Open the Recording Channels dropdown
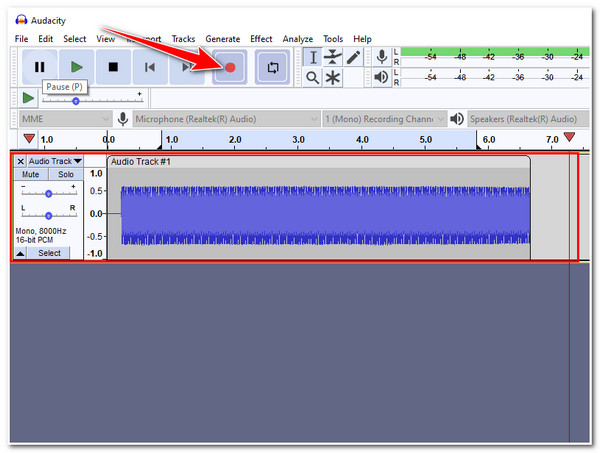 click(x=384, y=119)
